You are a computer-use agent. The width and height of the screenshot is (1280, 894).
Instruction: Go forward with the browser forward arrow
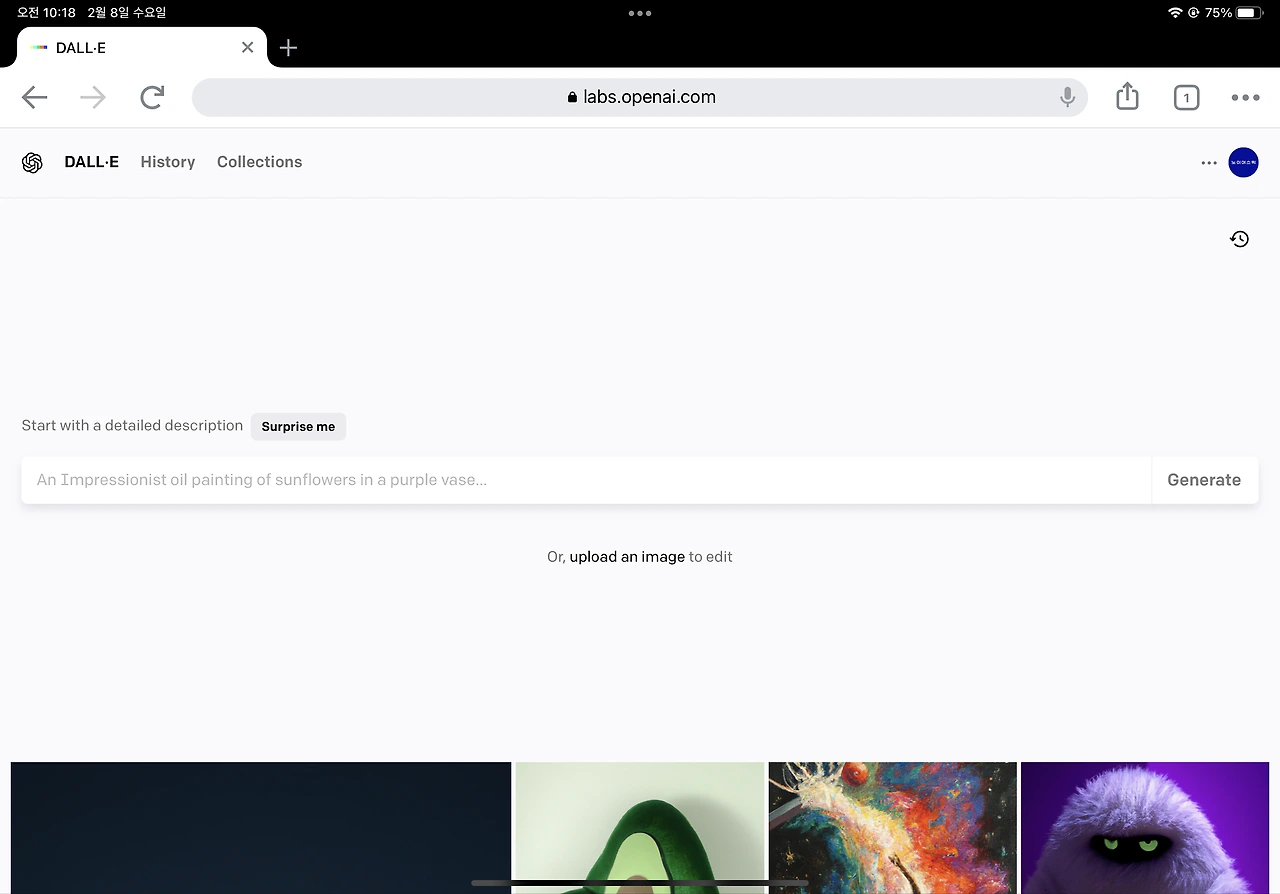pyautogui.click(x=93, y=97)
